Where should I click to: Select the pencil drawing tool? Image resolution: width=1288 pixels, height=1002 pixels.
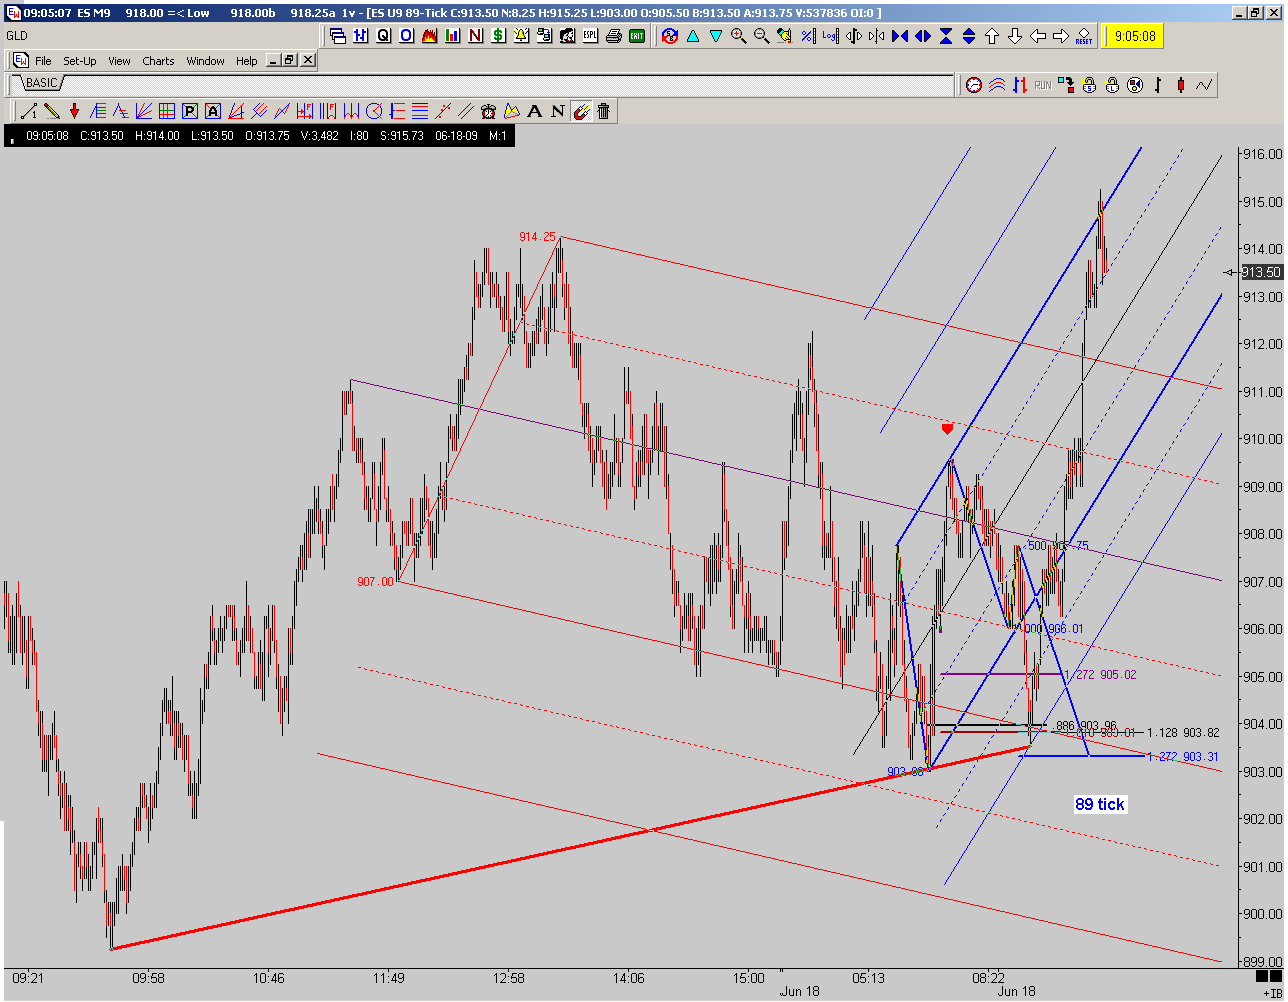pyautogui.click(x=50, y=111)
